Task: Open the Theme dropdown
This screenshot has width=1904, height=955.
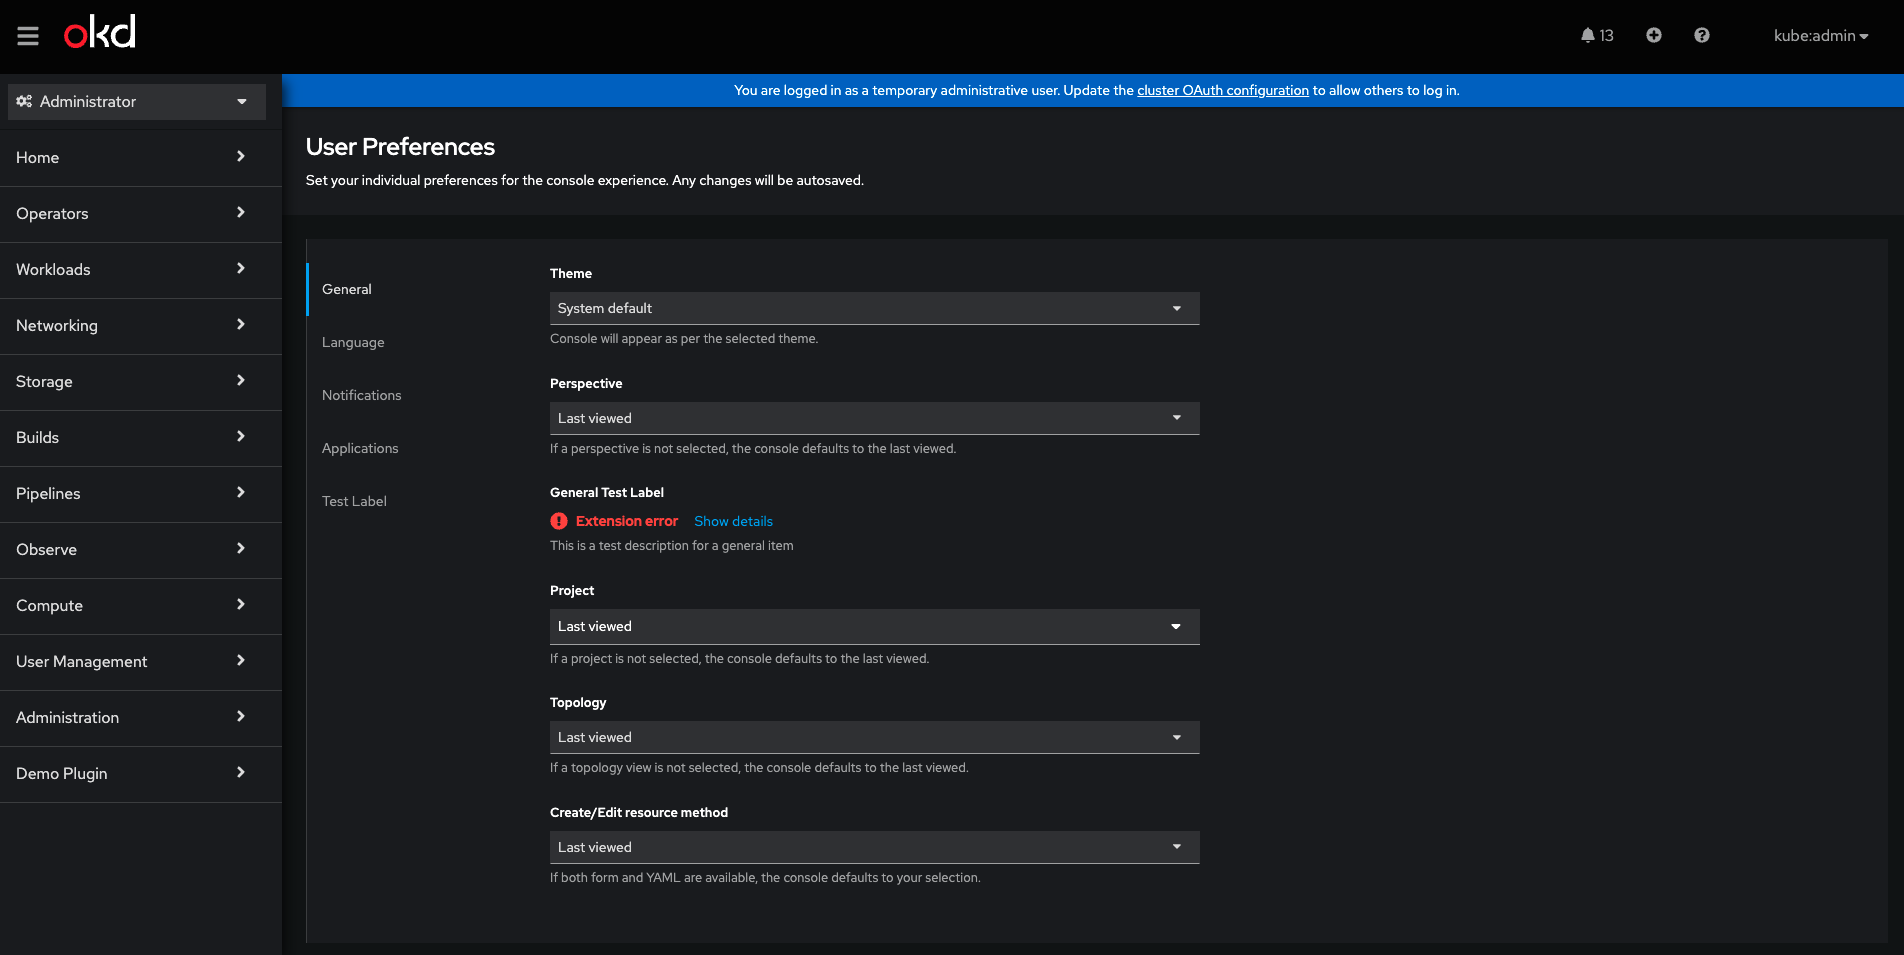Action: tap(874, 308)
